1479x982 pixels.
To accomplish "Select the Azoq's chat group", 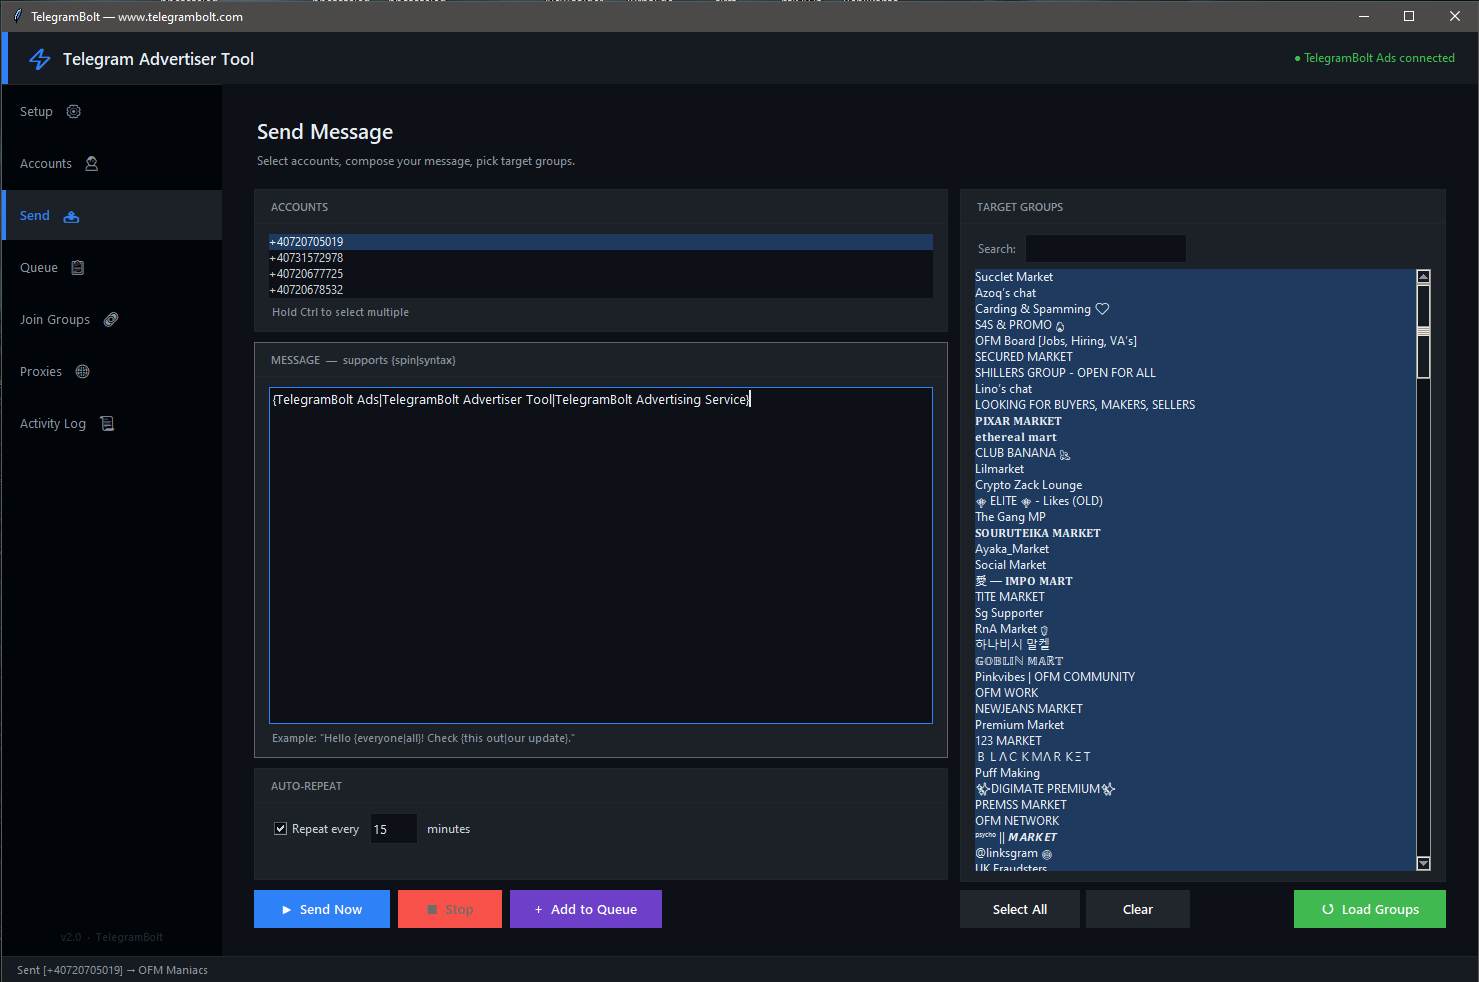I will (1195, 293).
